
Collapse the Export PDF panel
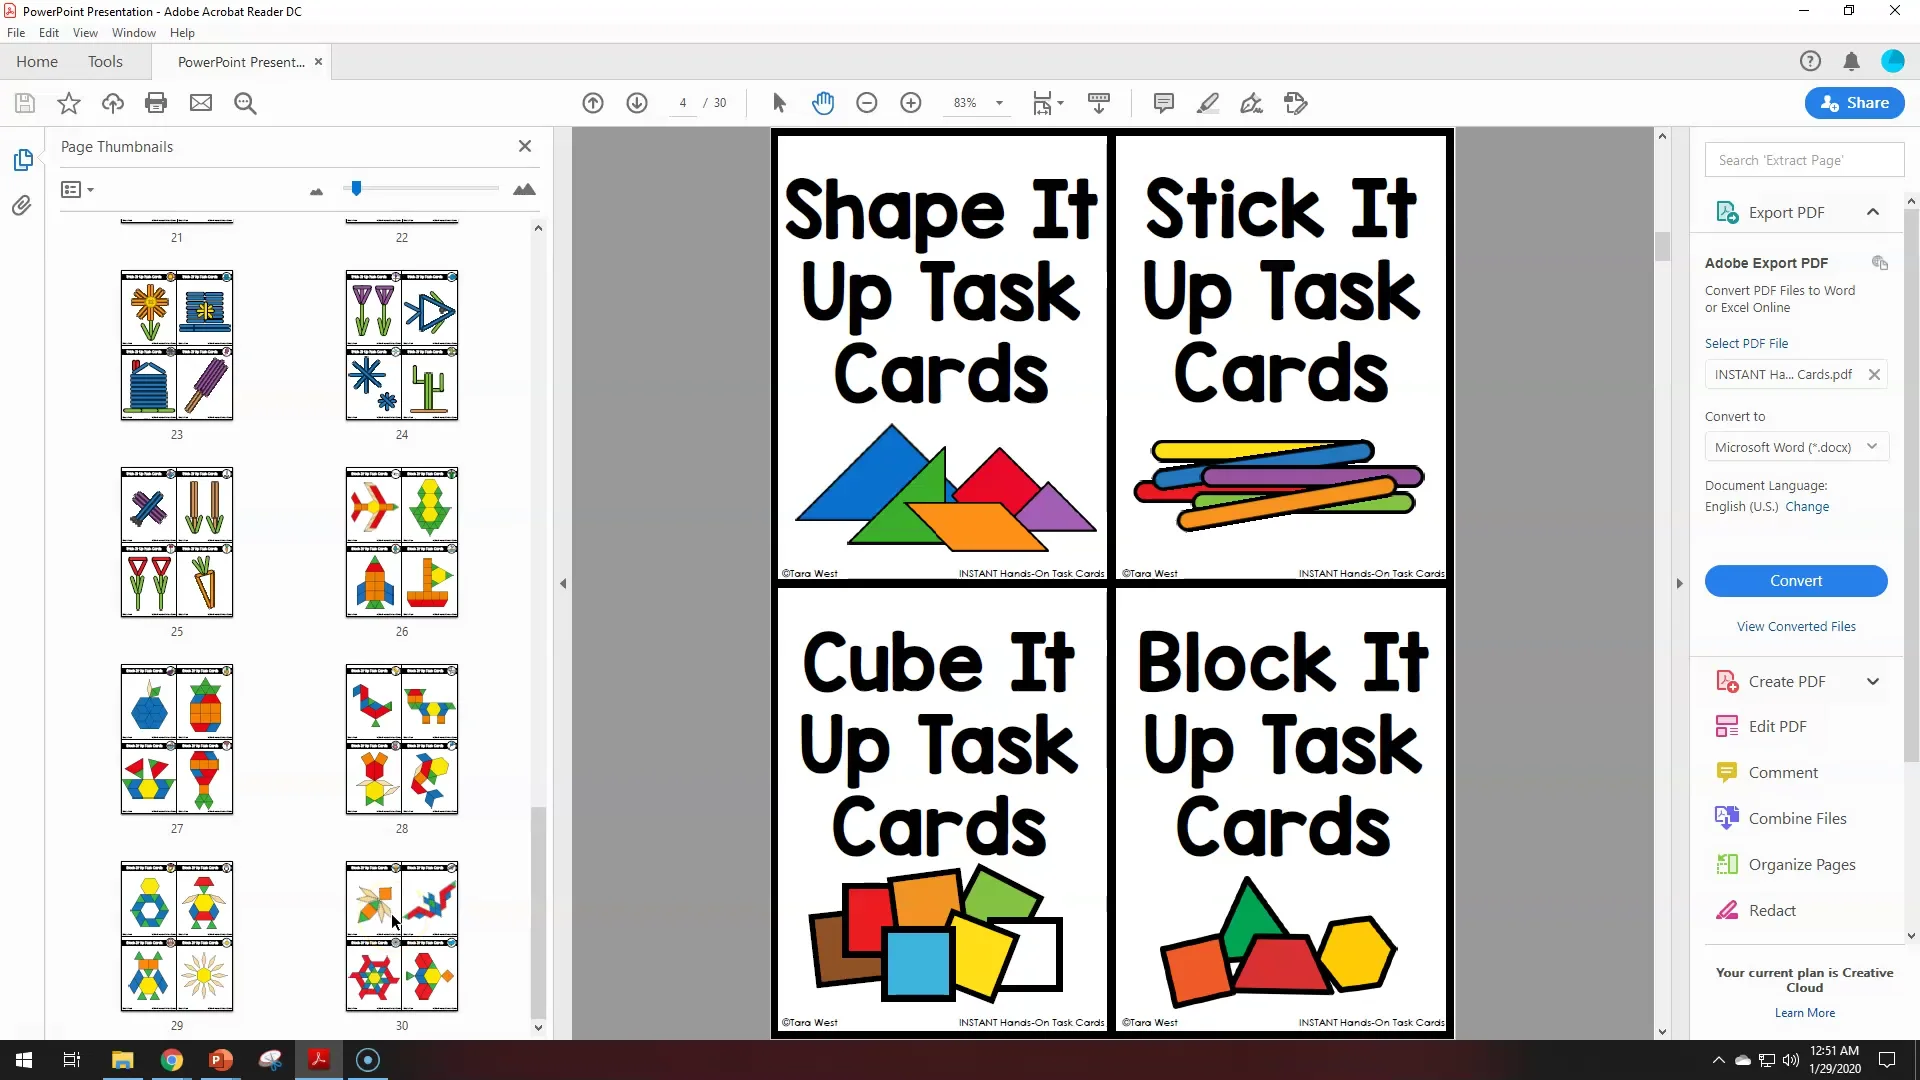[x=1873, y=212]
